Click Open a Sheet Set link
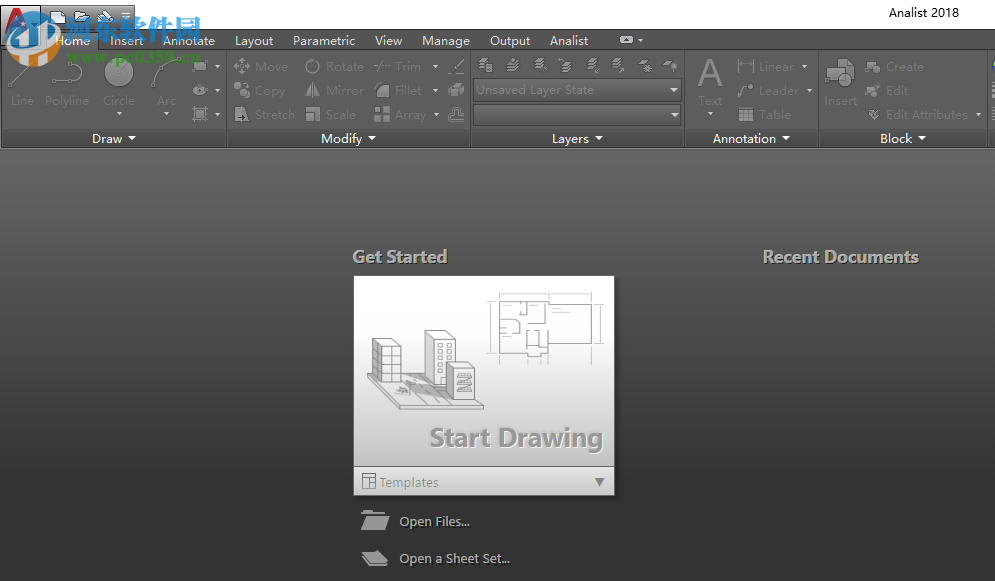The height and width of the screenshot is (581, 995). (454, 559)
